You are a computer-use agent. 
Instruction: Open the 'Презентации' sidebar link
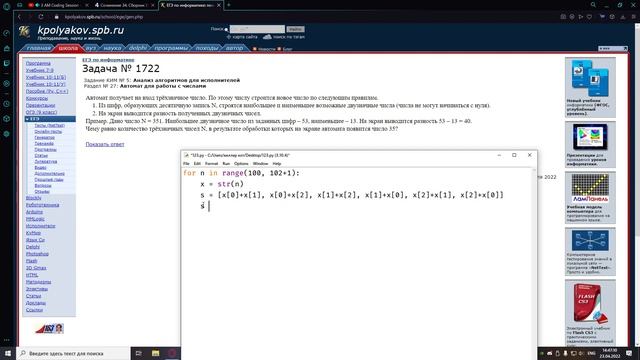(x=40, y=105)
